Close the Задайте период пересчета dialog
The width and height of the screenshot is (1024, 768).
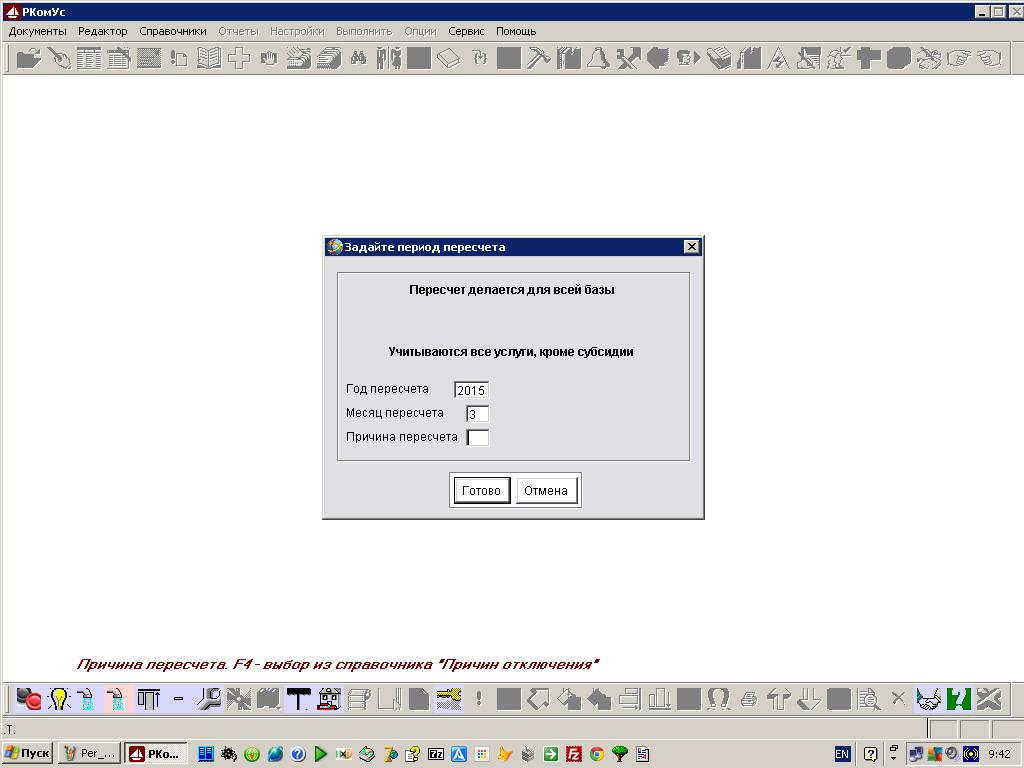[x=691, y=247]
